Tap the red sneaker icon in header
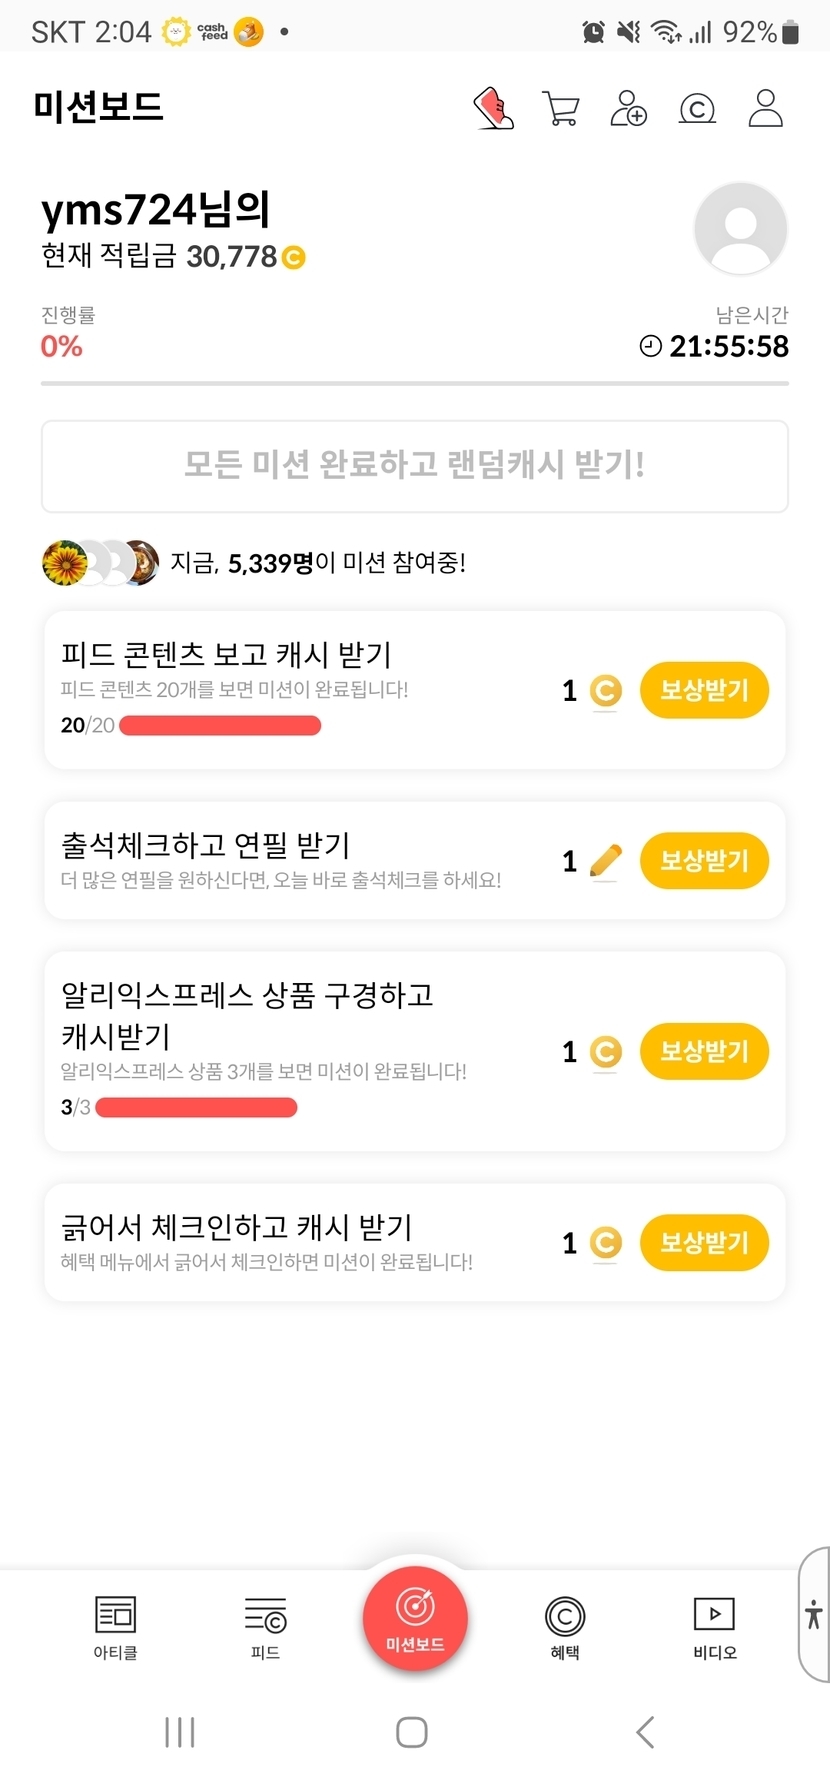The width and height of the screenshot is (830, 1780). pos(493,108)
